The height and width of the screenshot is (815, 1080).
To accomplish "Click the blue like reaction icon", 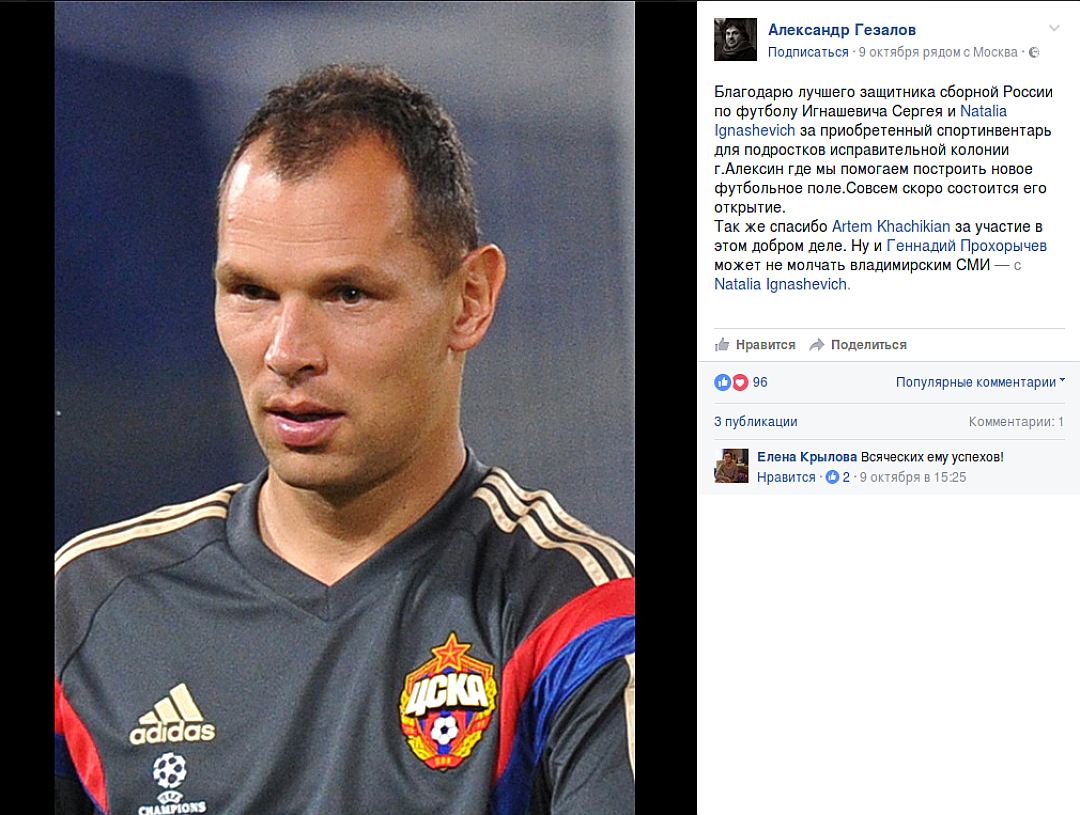I will pyautogui.click(x=722, y=382).
